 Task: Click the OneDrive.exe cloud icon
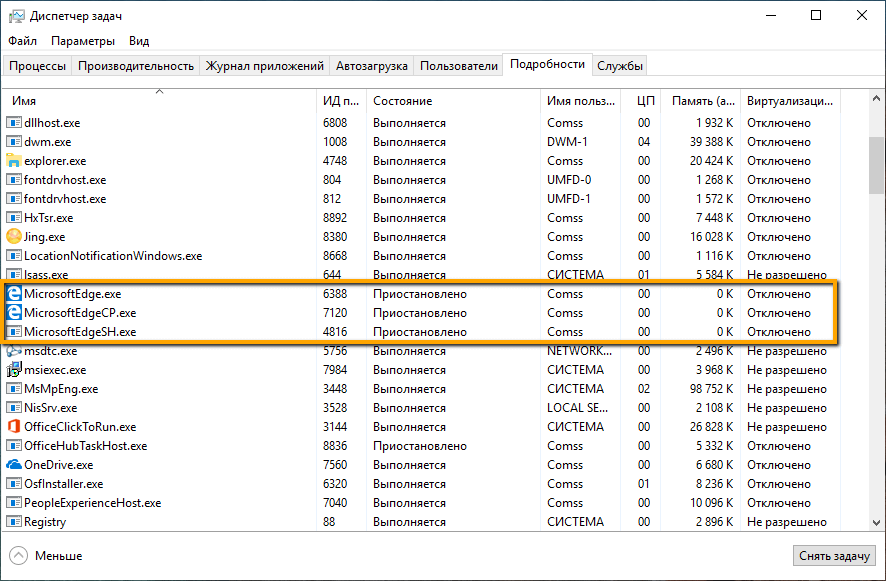coord(12,464)
